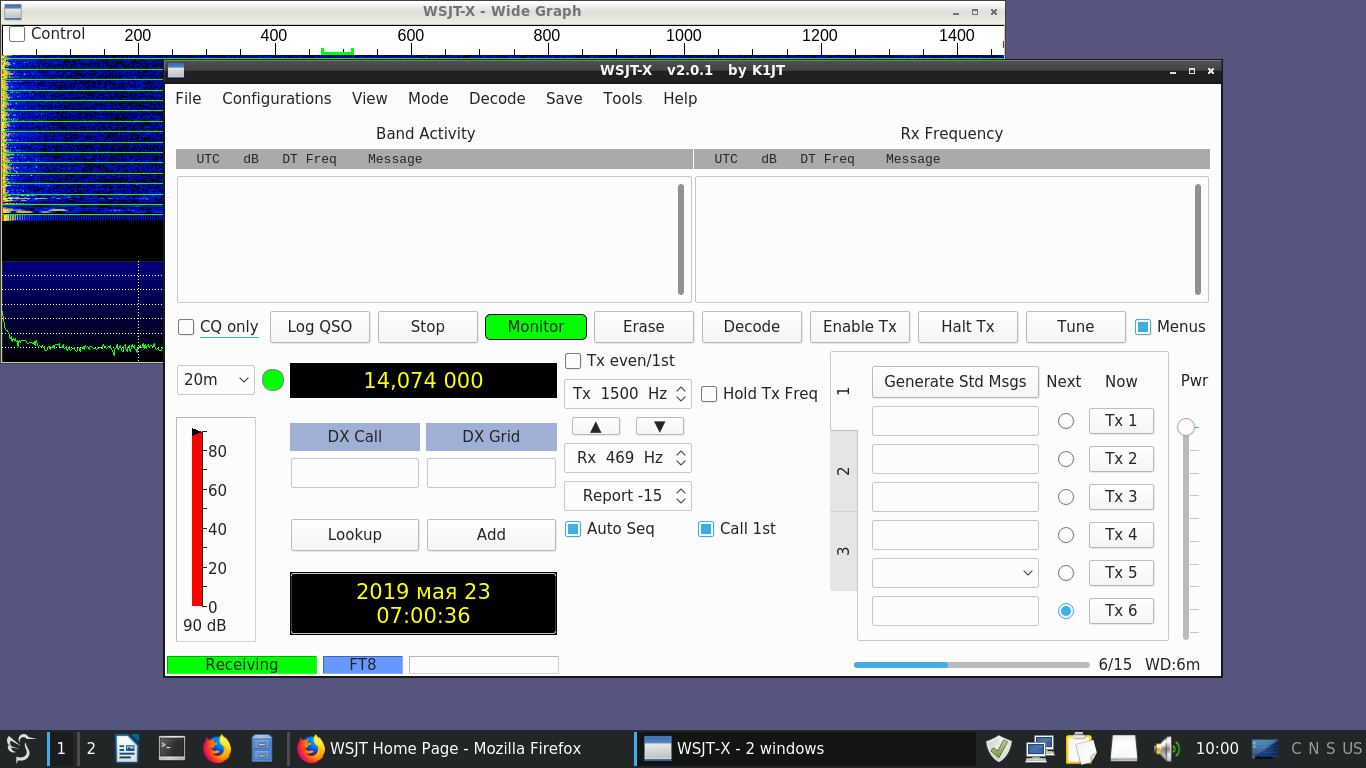Select the Next radio button for Tx 1
This screenshot has height=768, width=1366.
click(1066, 421)
